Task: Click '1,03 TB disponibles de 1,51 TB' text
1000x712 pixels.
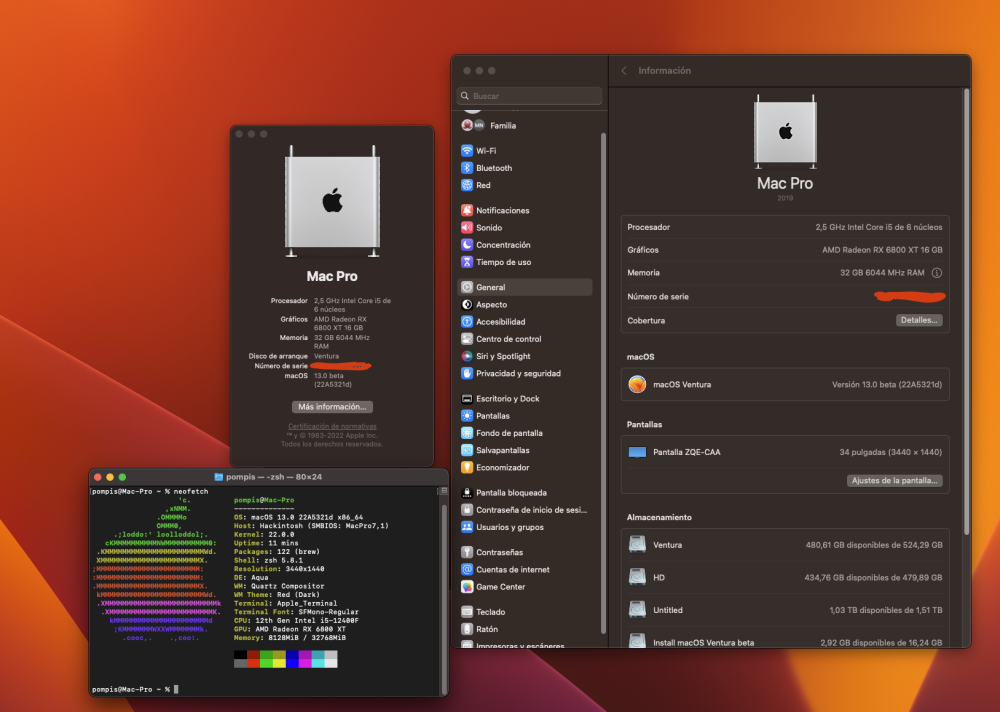Action: pos(886,611)
